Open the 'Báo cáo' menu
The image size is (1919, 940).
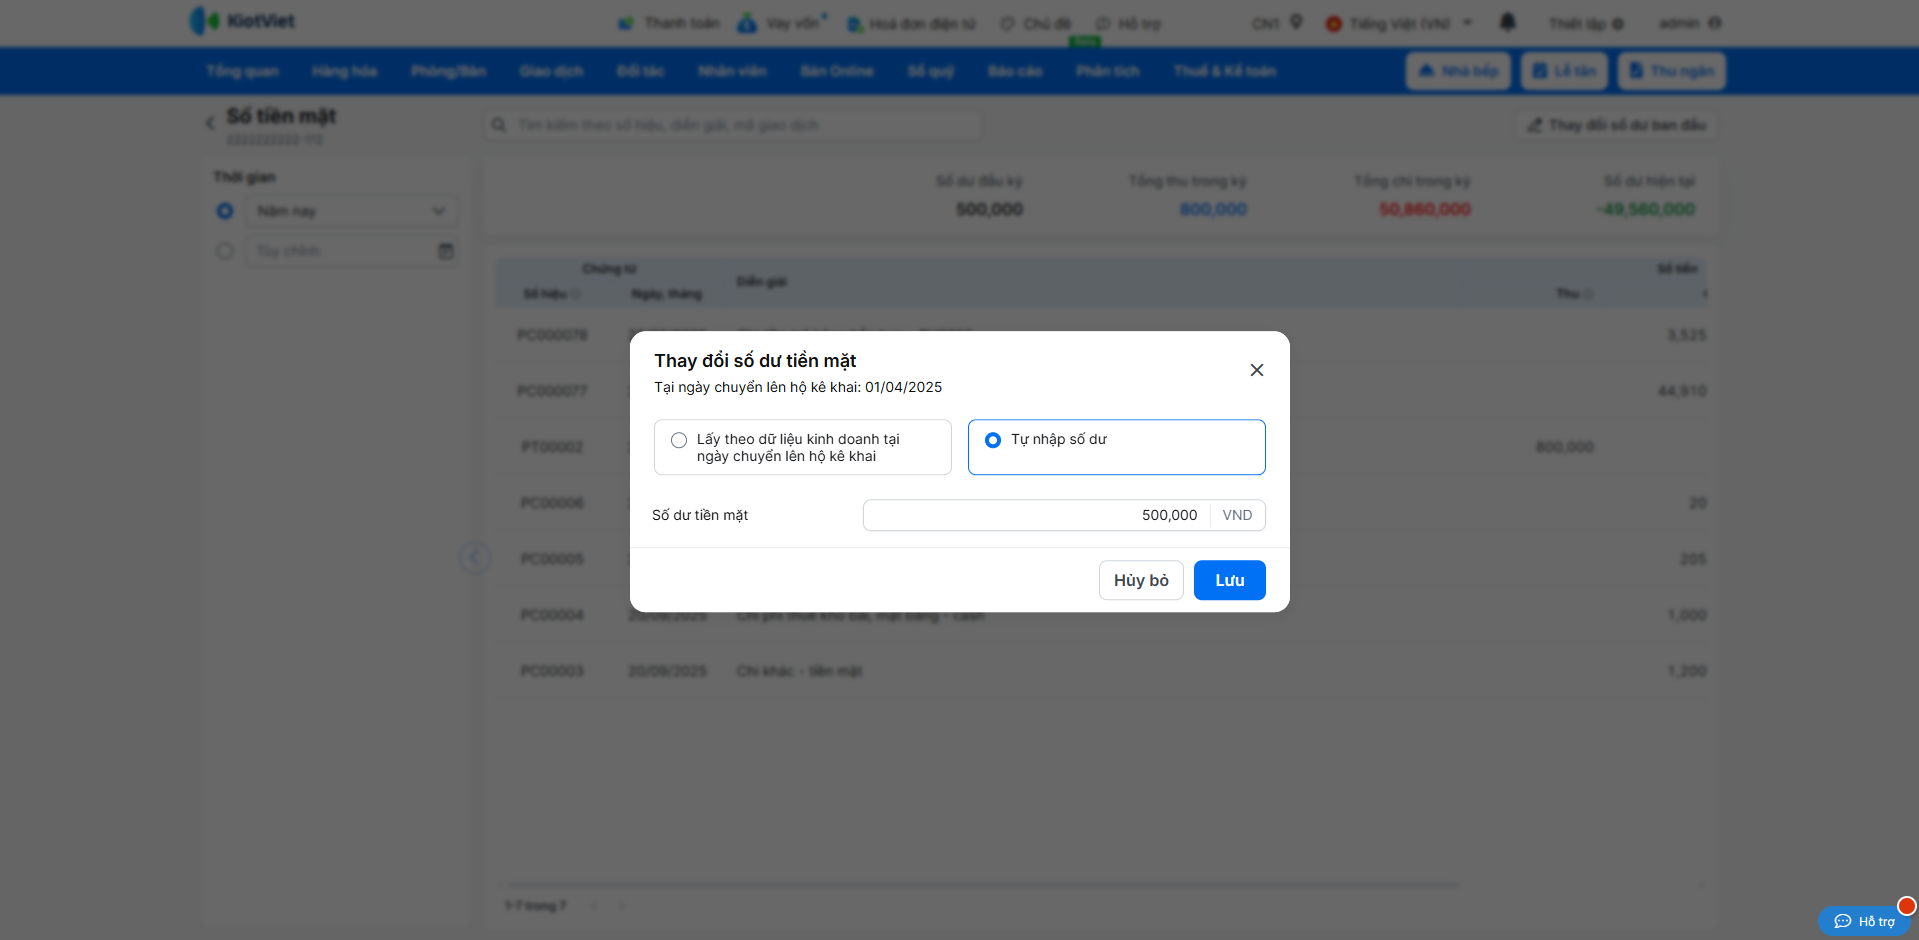click(1015, 71)
